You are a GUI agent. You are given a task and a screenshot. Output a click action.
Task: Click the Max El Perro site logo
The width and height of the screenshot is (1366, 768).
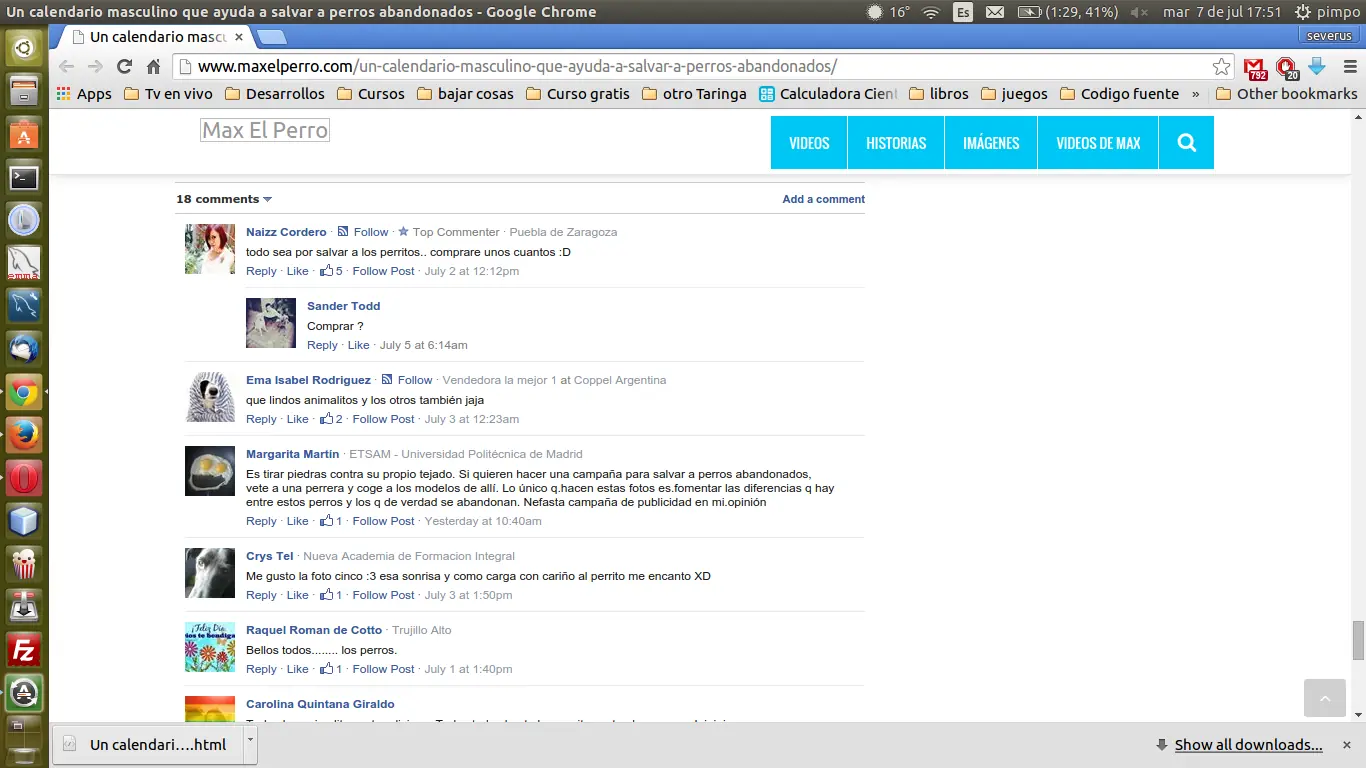point(265,130)
